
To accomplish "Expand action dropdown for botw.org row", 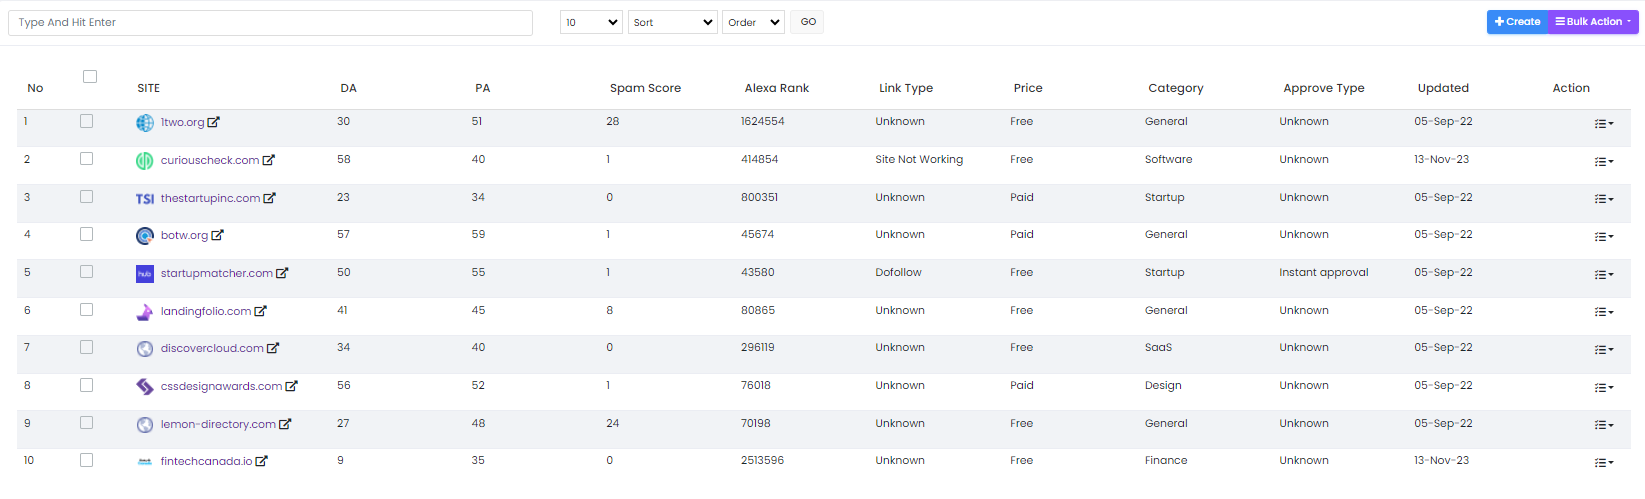I will pyautogui.click(x=1604, y=237).
